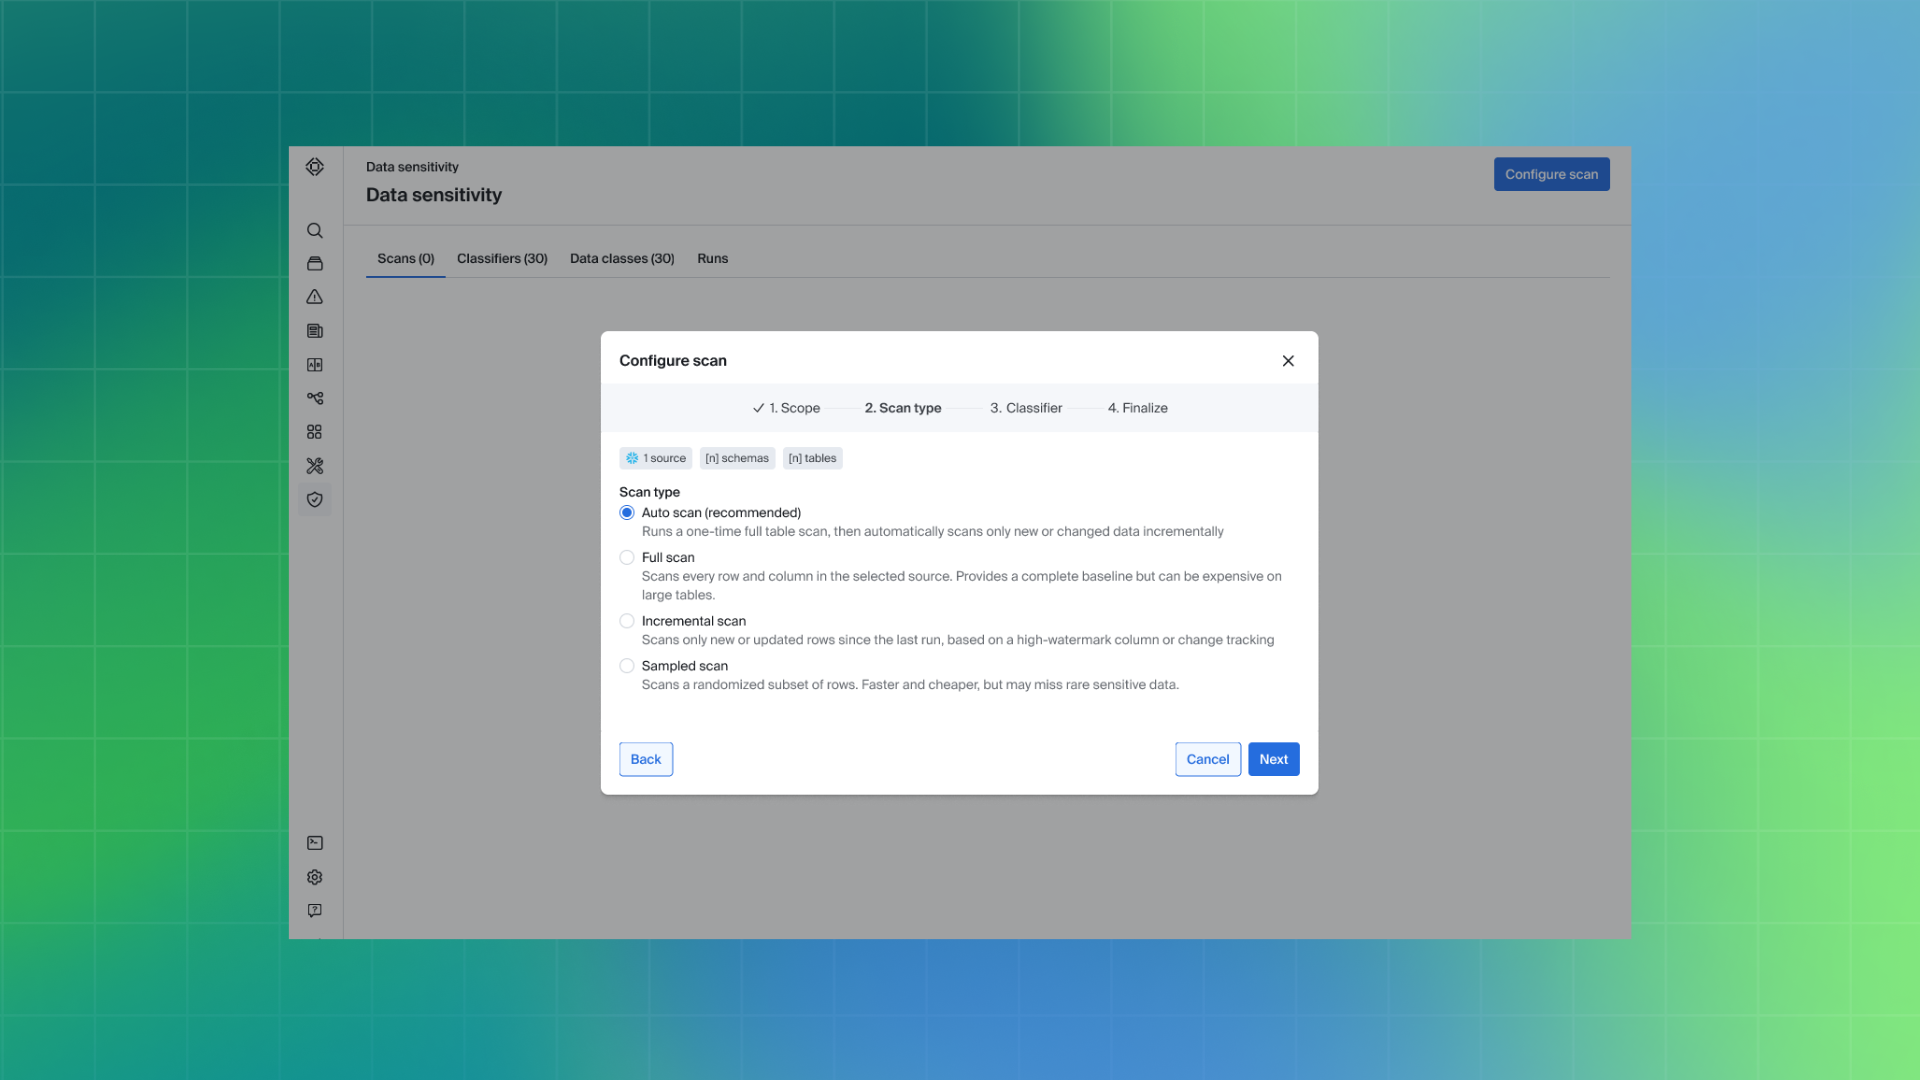The height and width of the screenshot is (1080, 1920).
Task: Click the A|B compare sidebar icon
Action: coord(314,365)
